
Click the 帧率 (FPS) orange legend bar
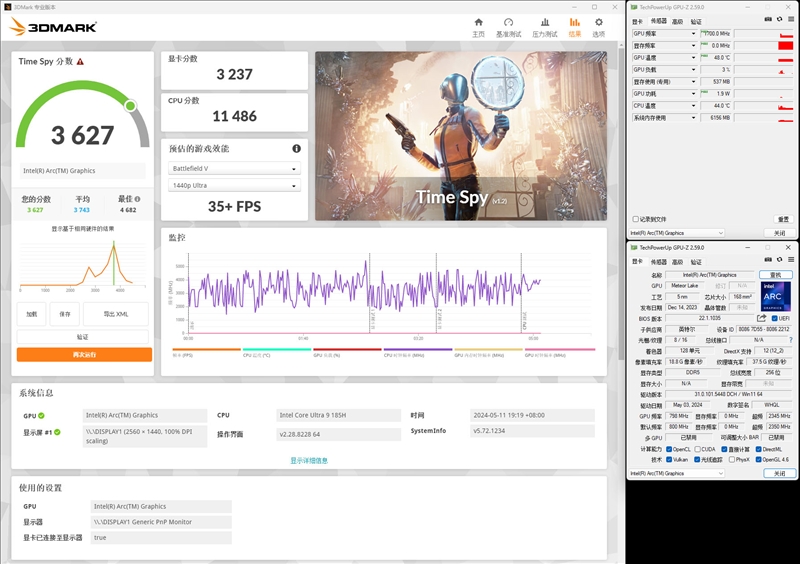coord(207,350)
